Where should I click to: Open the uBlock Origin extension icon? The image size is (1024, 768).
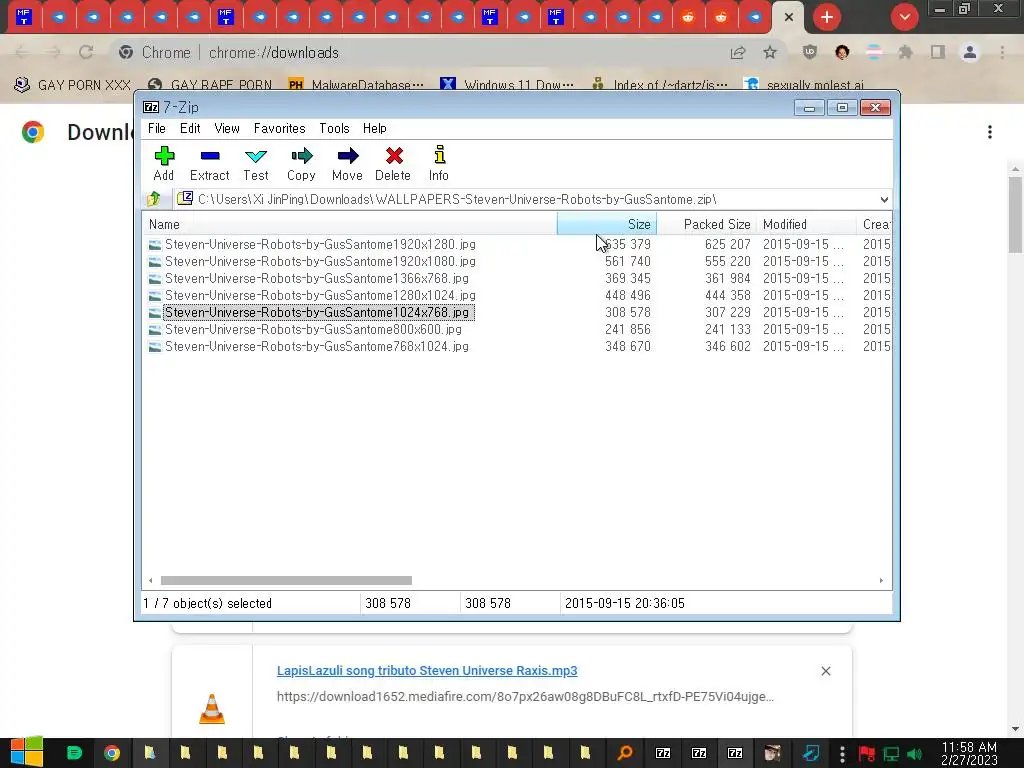[810, 52]
